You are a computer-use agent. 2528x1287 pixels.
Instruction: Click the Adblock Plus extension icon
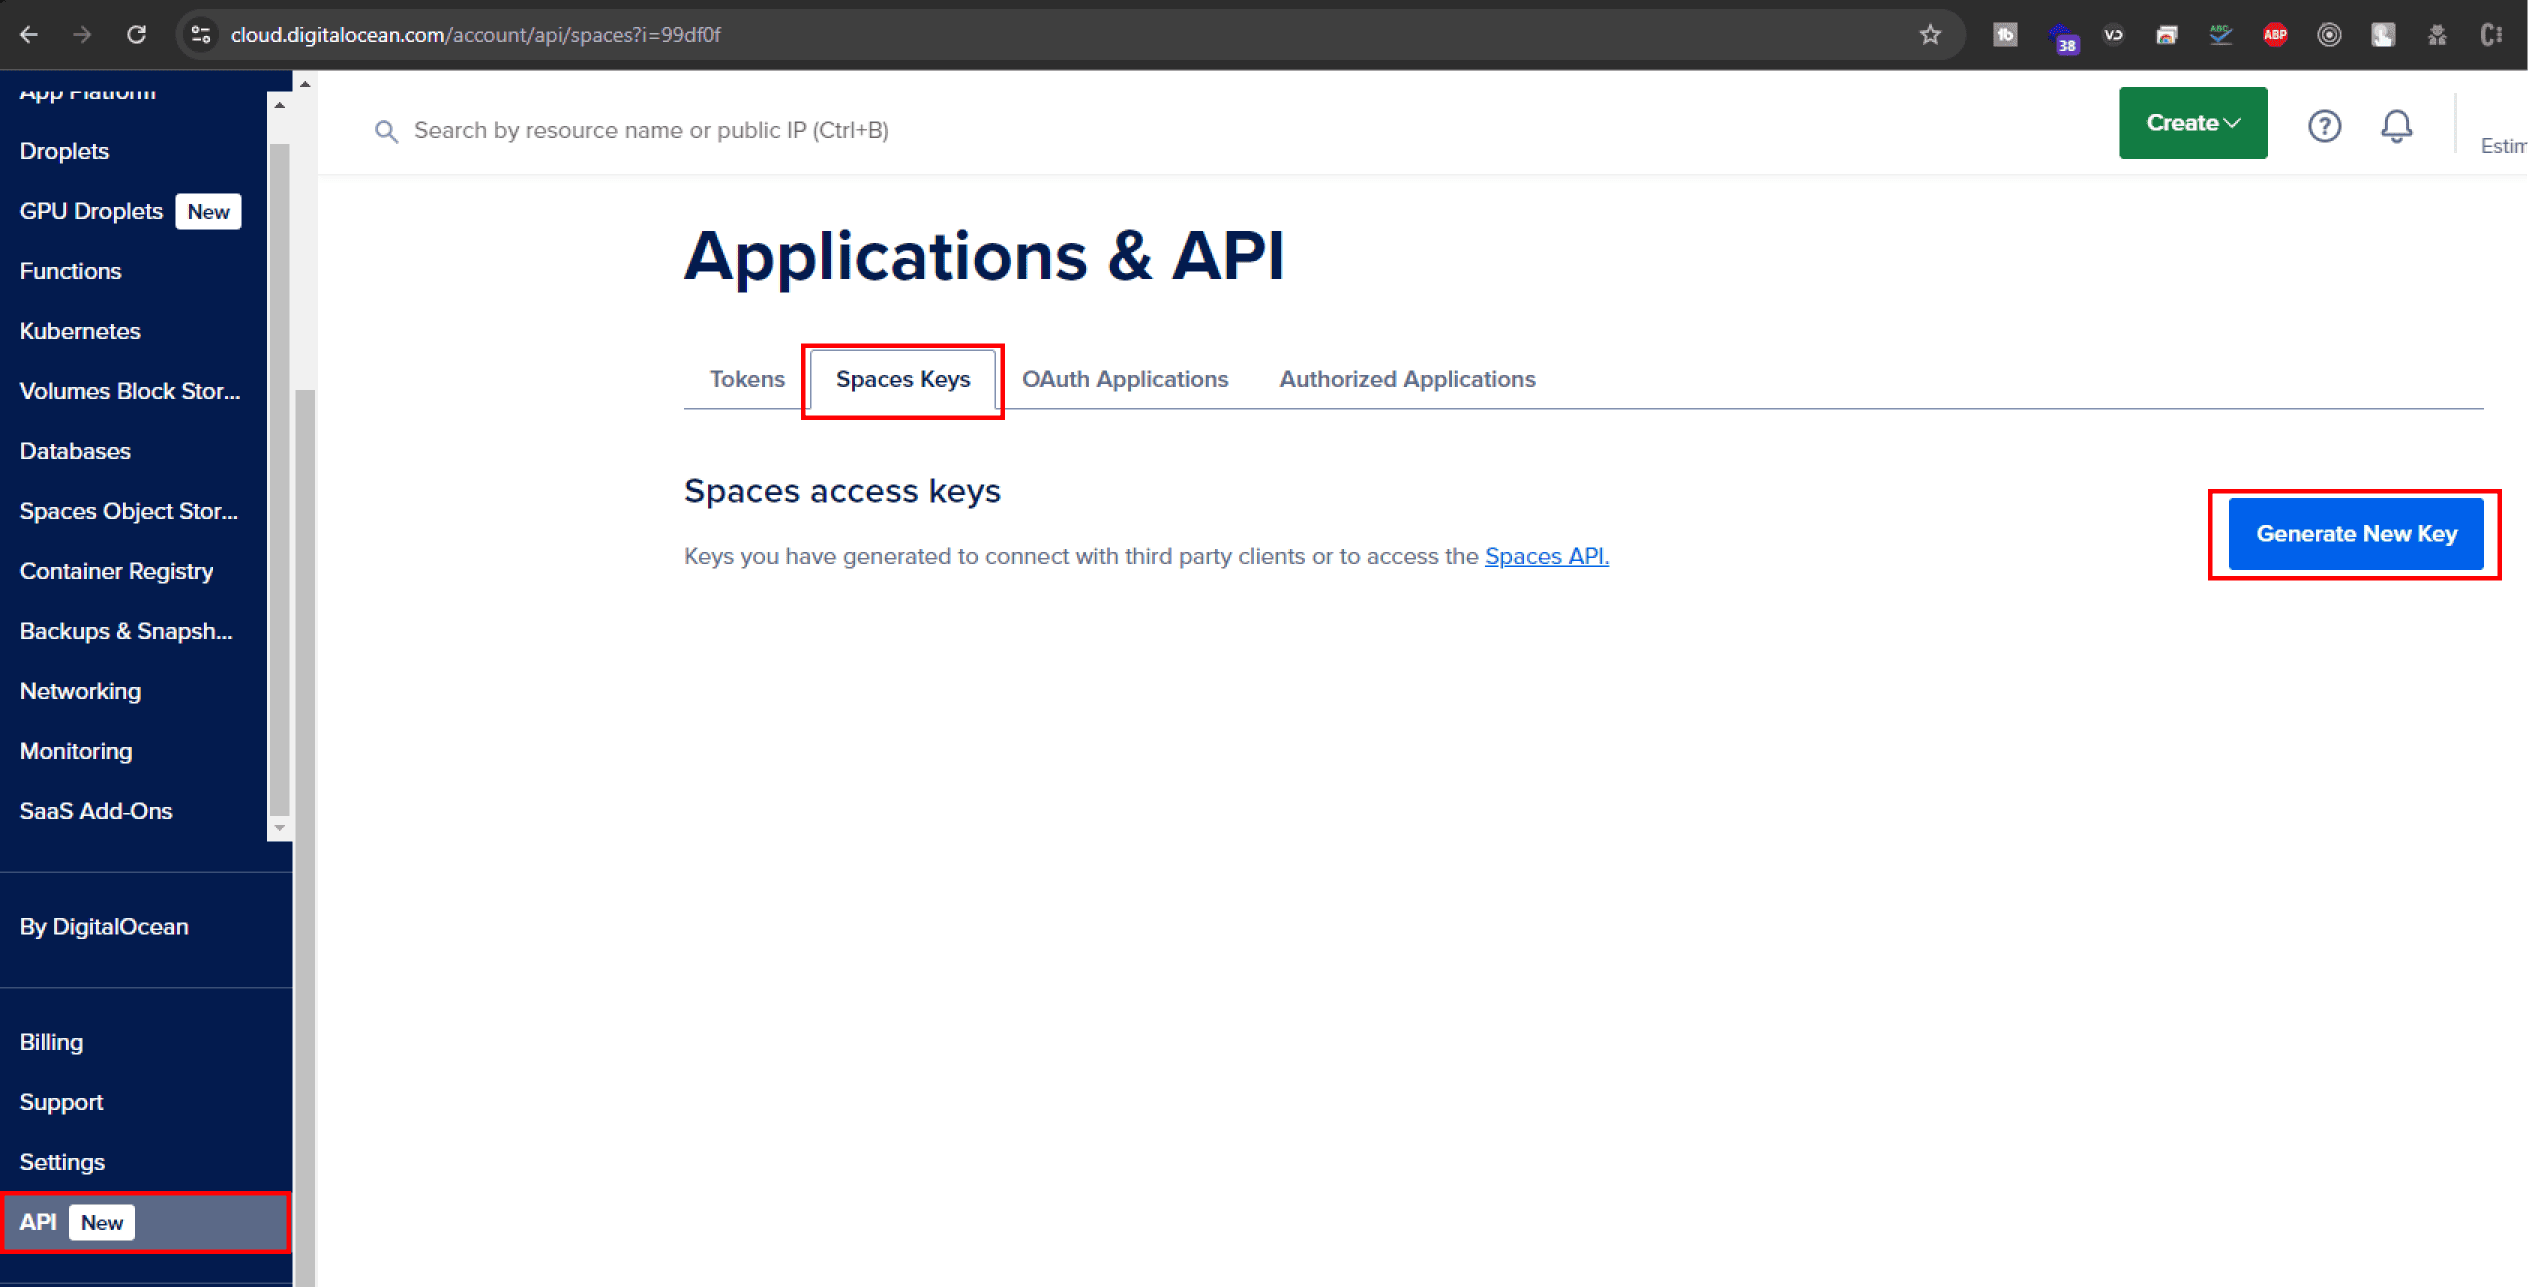[x=2275, y=35]
